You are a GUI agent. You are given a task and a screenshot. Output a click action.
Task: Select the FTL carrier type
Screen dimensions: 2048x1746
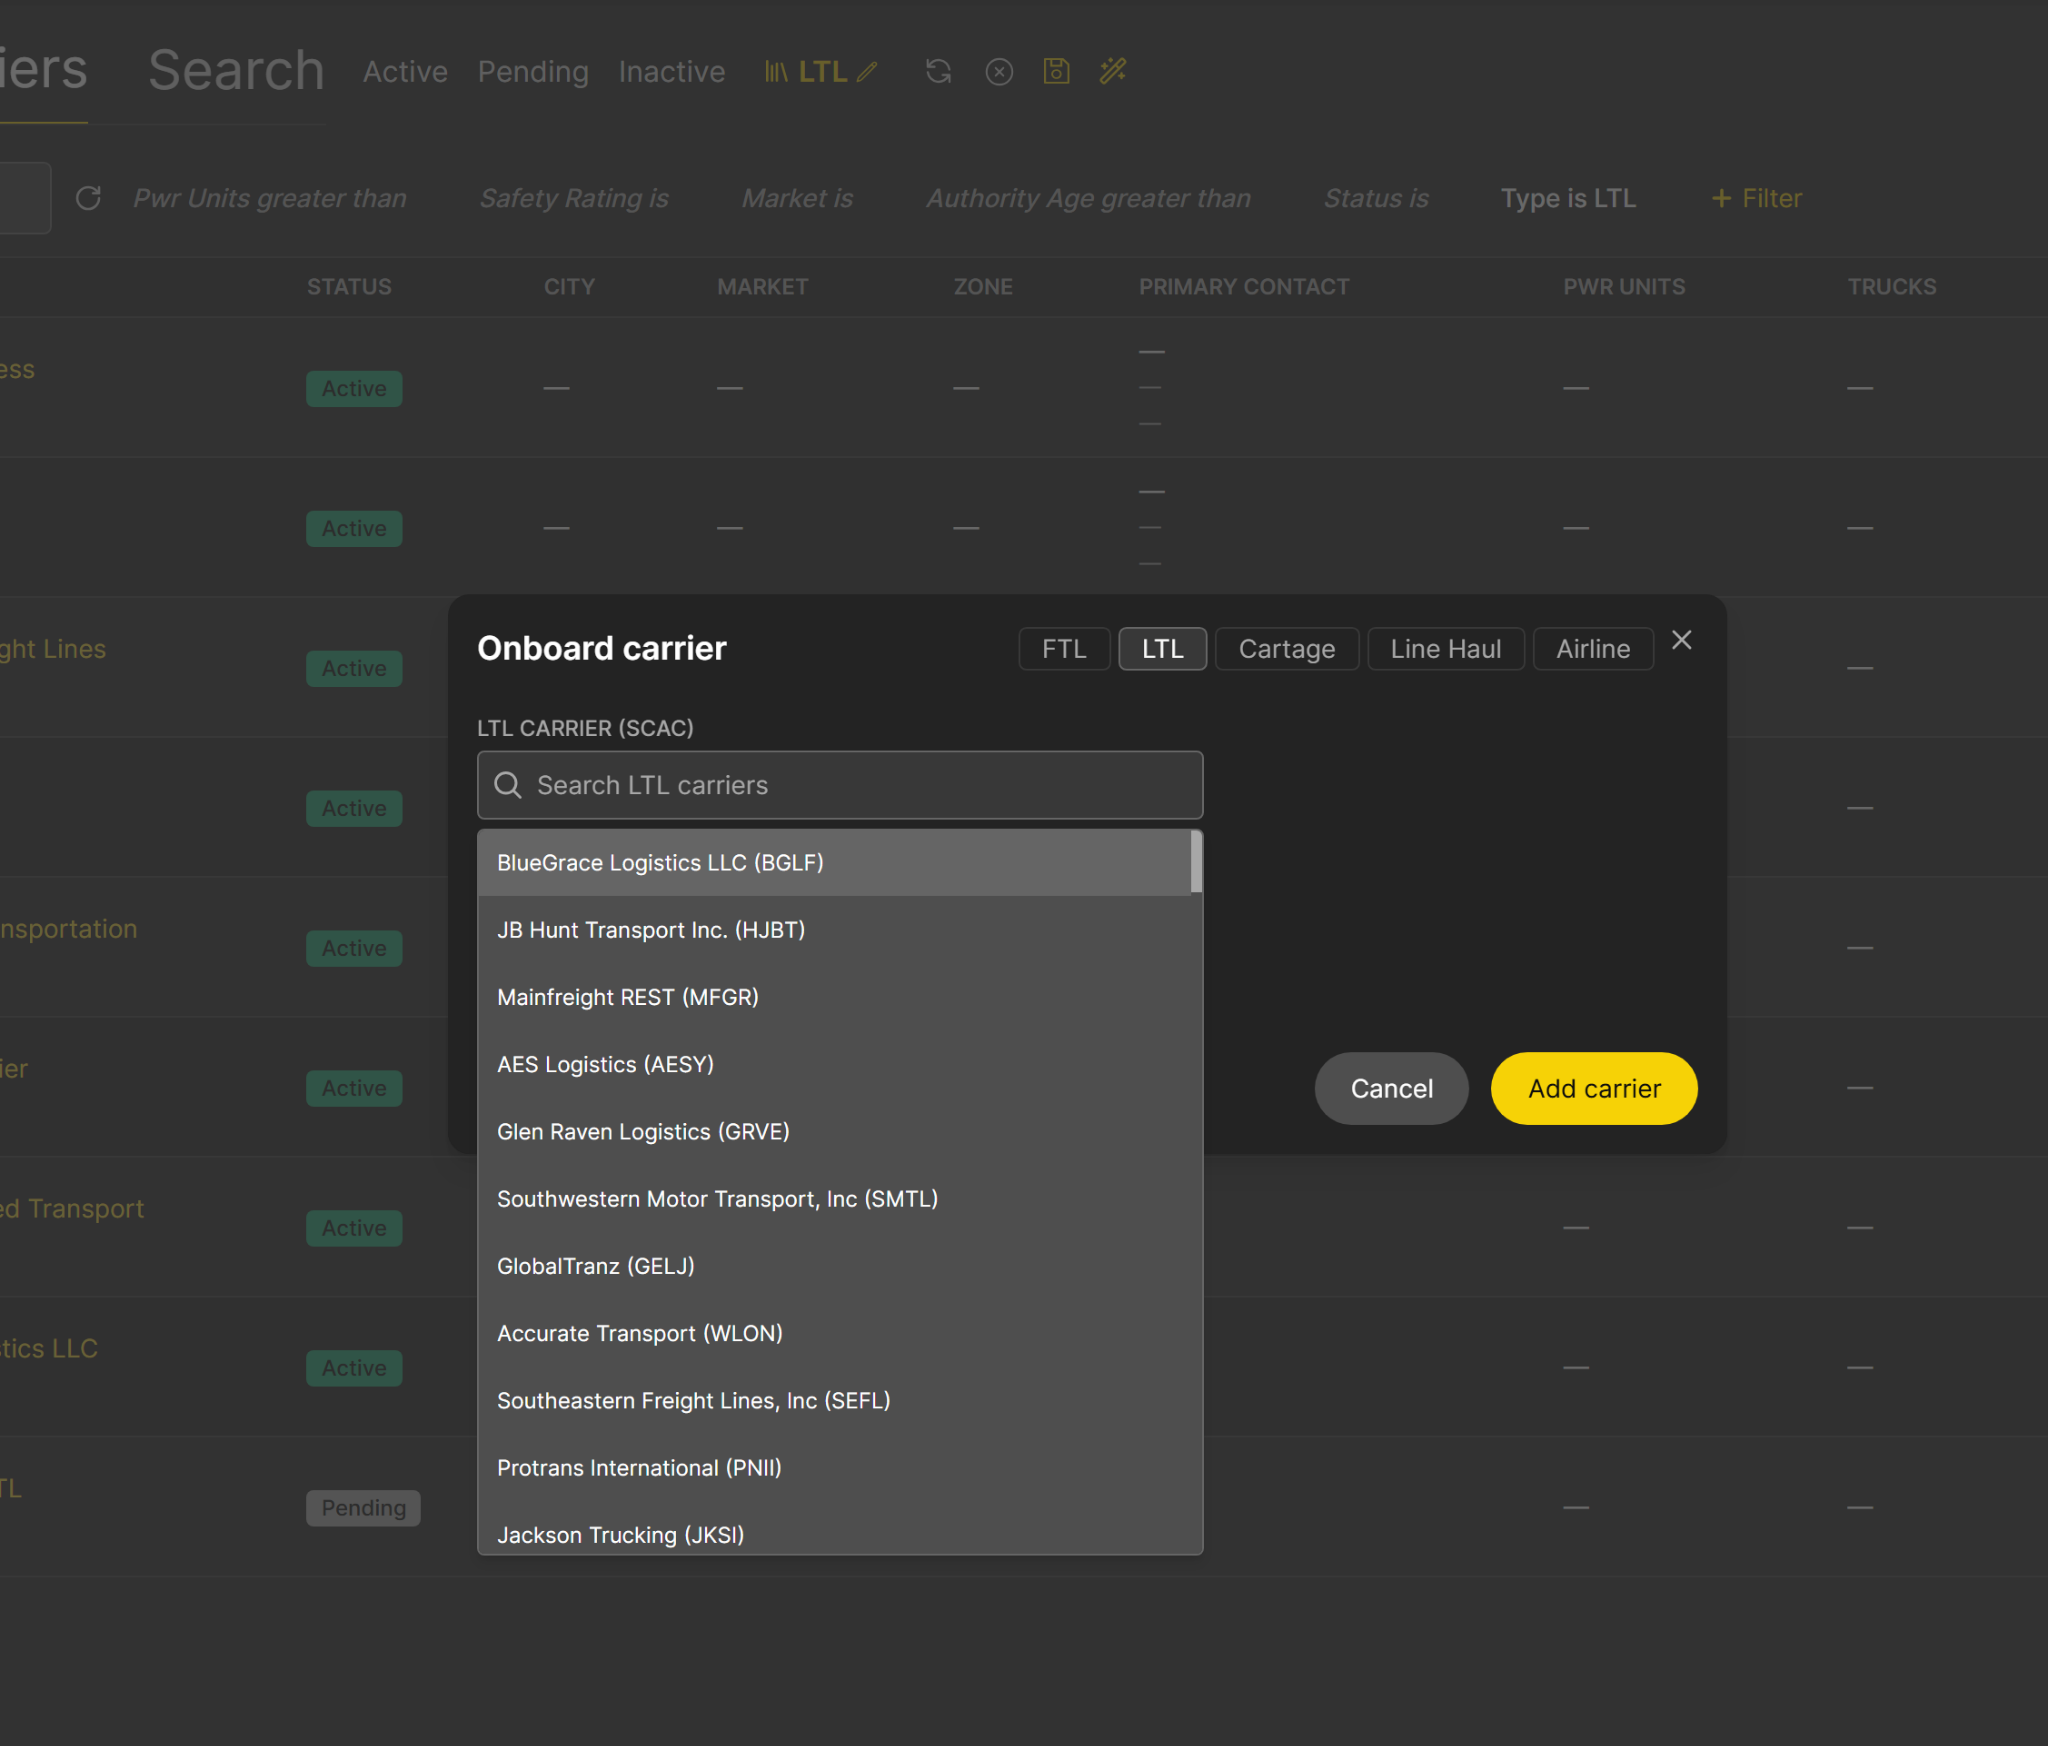point(1063,649)
